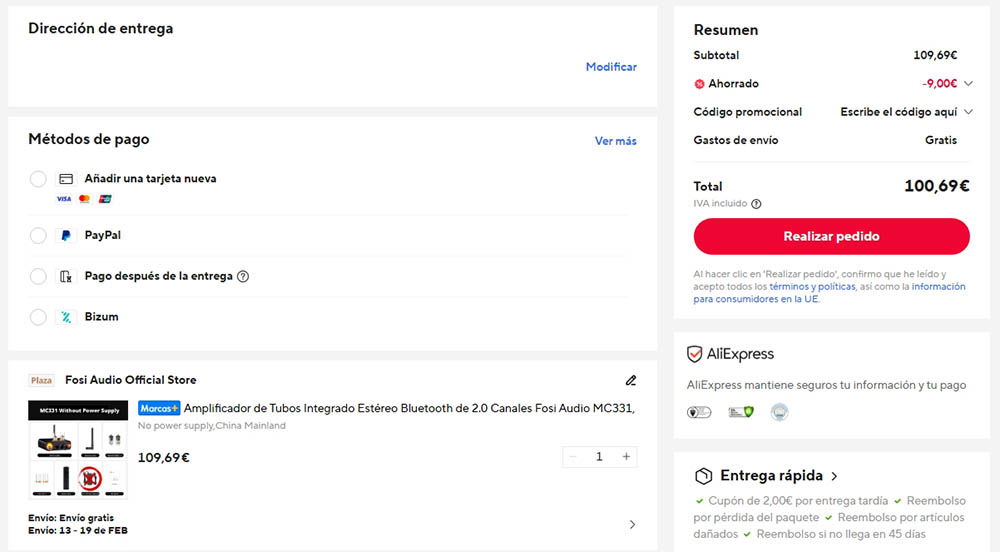Click the help icon beside Pago después de la entrega

click(243, 276)
